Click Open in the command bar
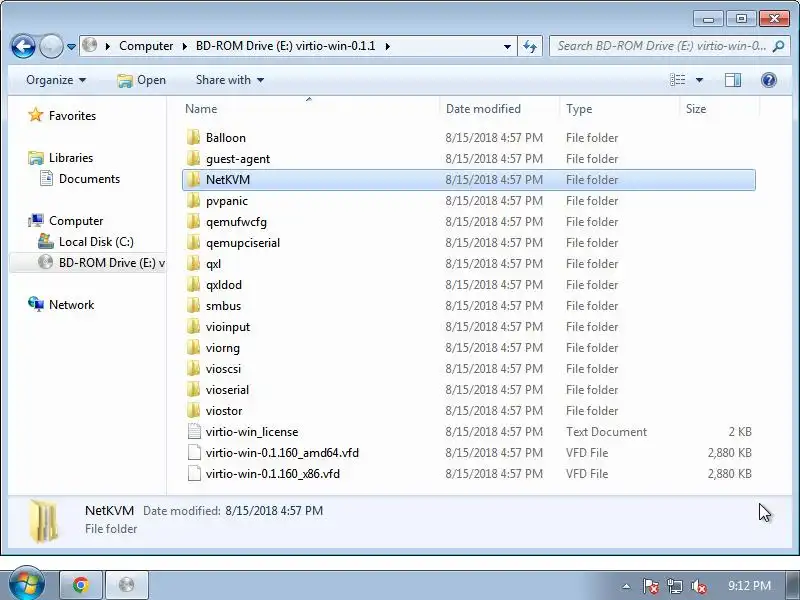 tap(142, 80)
